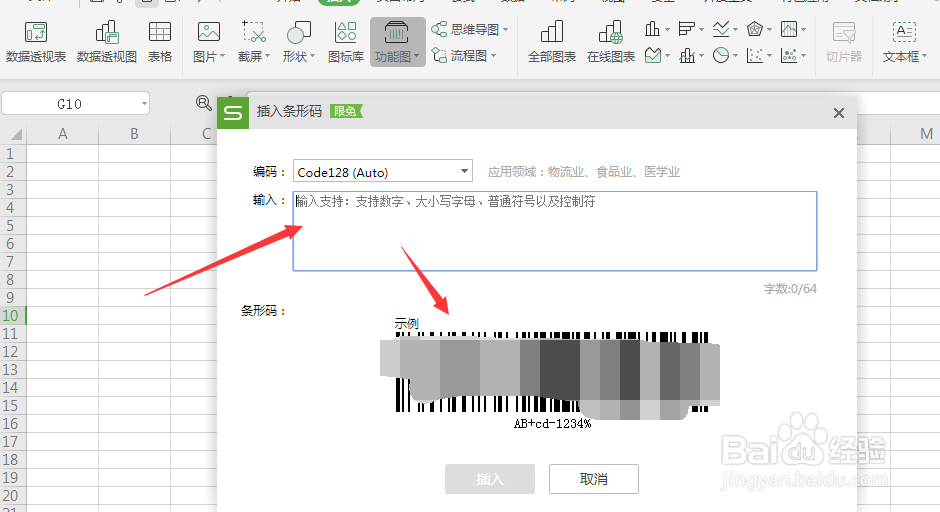Open the 编码 Code128 (Auto) dropdown
940x512 pixels.
pos(382,171)
